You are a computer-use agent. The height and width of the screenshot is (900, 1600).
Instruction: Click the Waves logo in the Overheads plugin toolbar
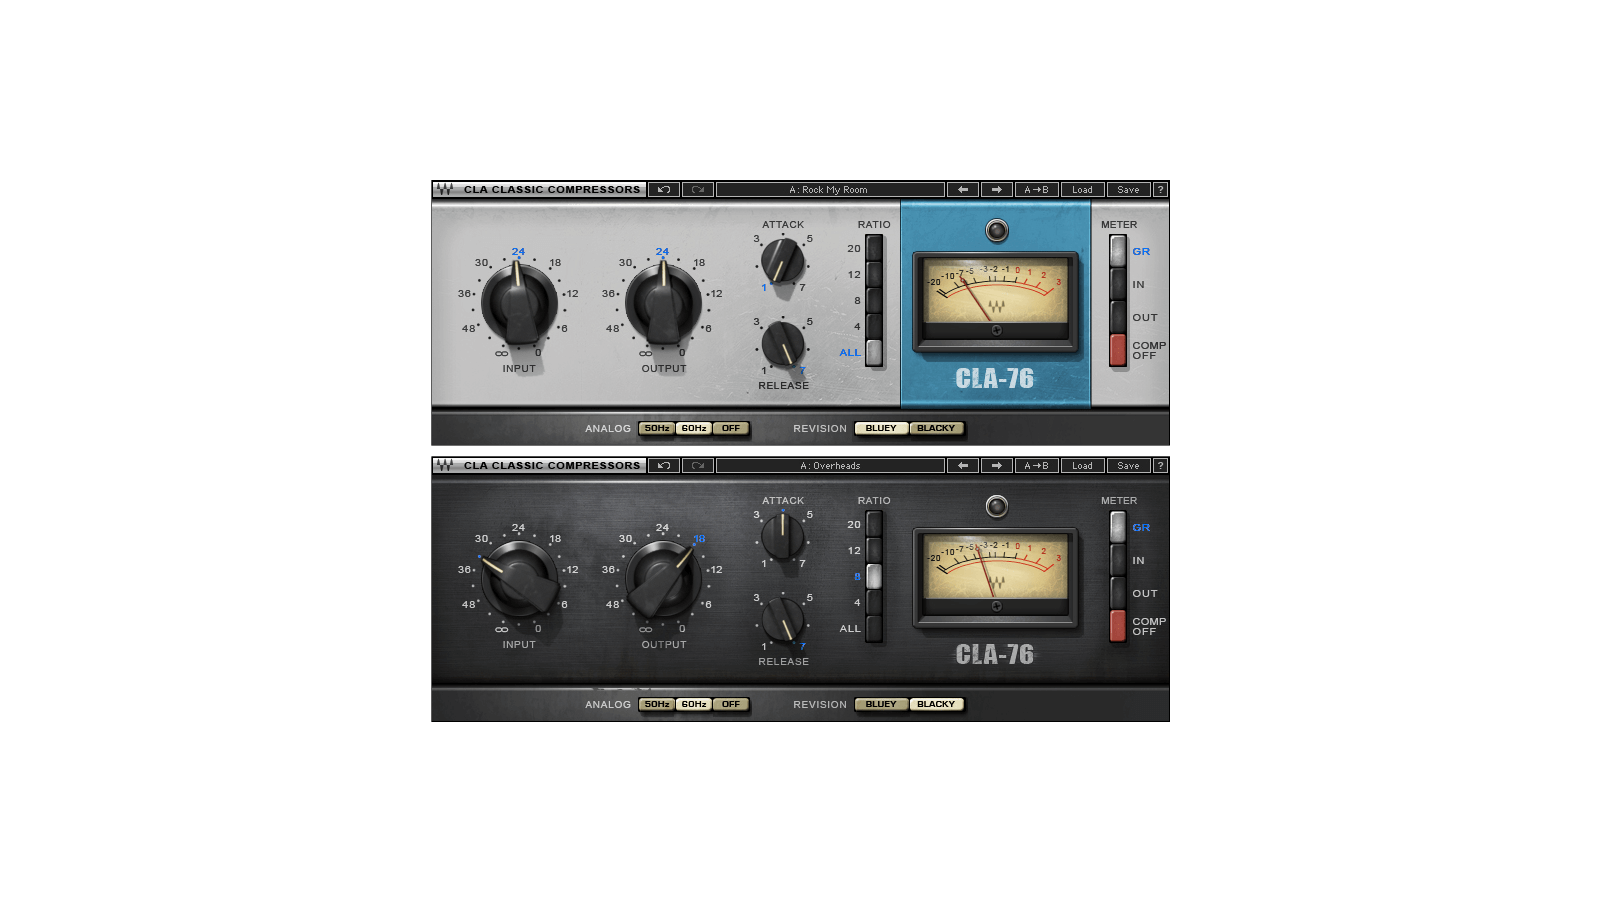tap(445, 465)
